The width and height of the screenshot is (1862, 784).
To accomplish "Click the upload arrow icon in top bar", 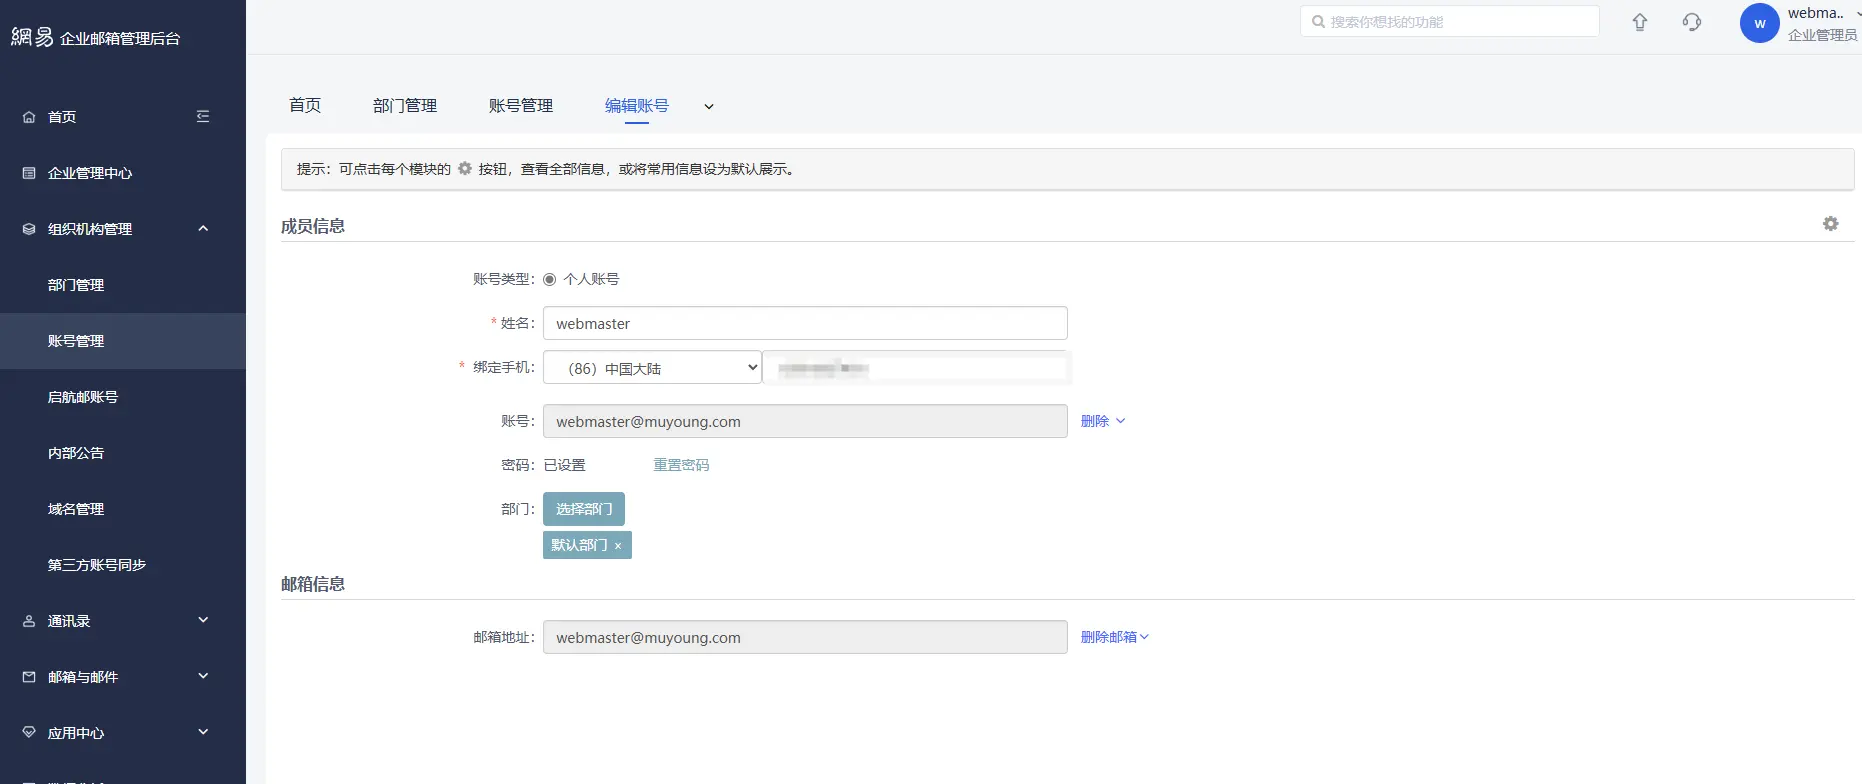I will click(x=1640, y=22).
